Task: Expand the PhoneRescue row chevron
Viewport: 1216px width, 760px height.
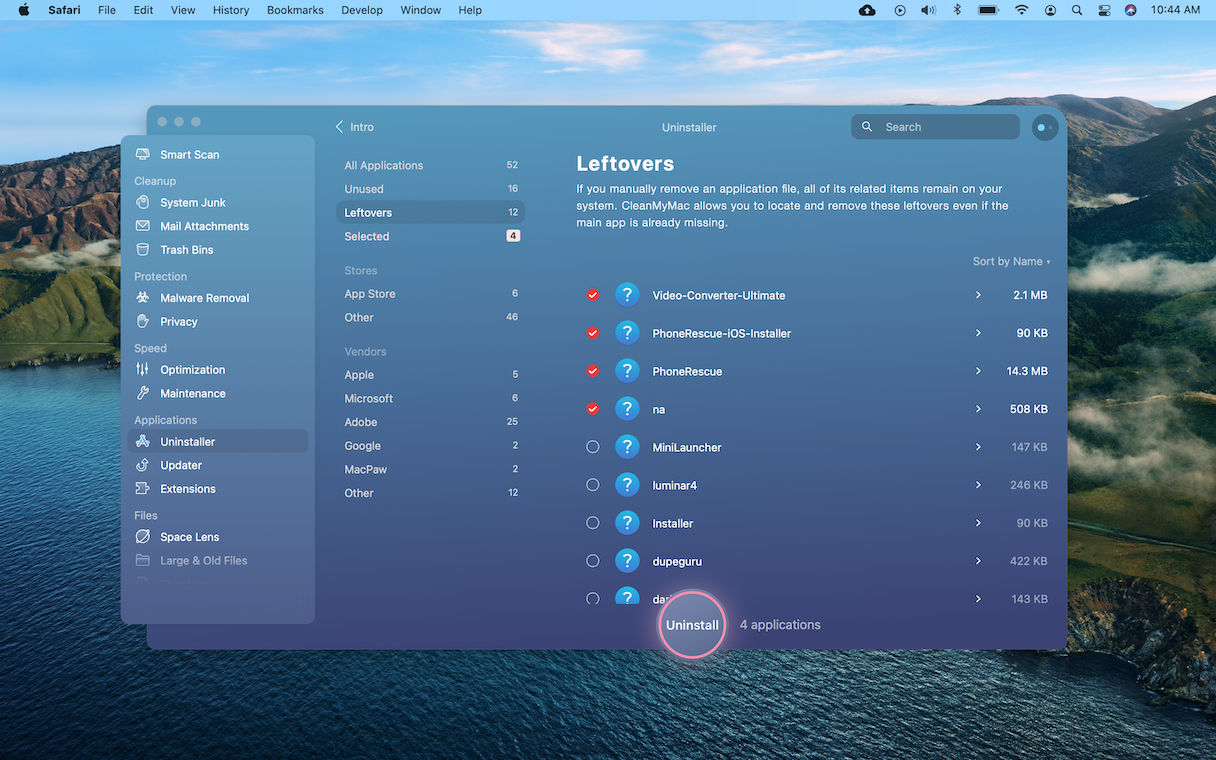Action: coord(978,371)
